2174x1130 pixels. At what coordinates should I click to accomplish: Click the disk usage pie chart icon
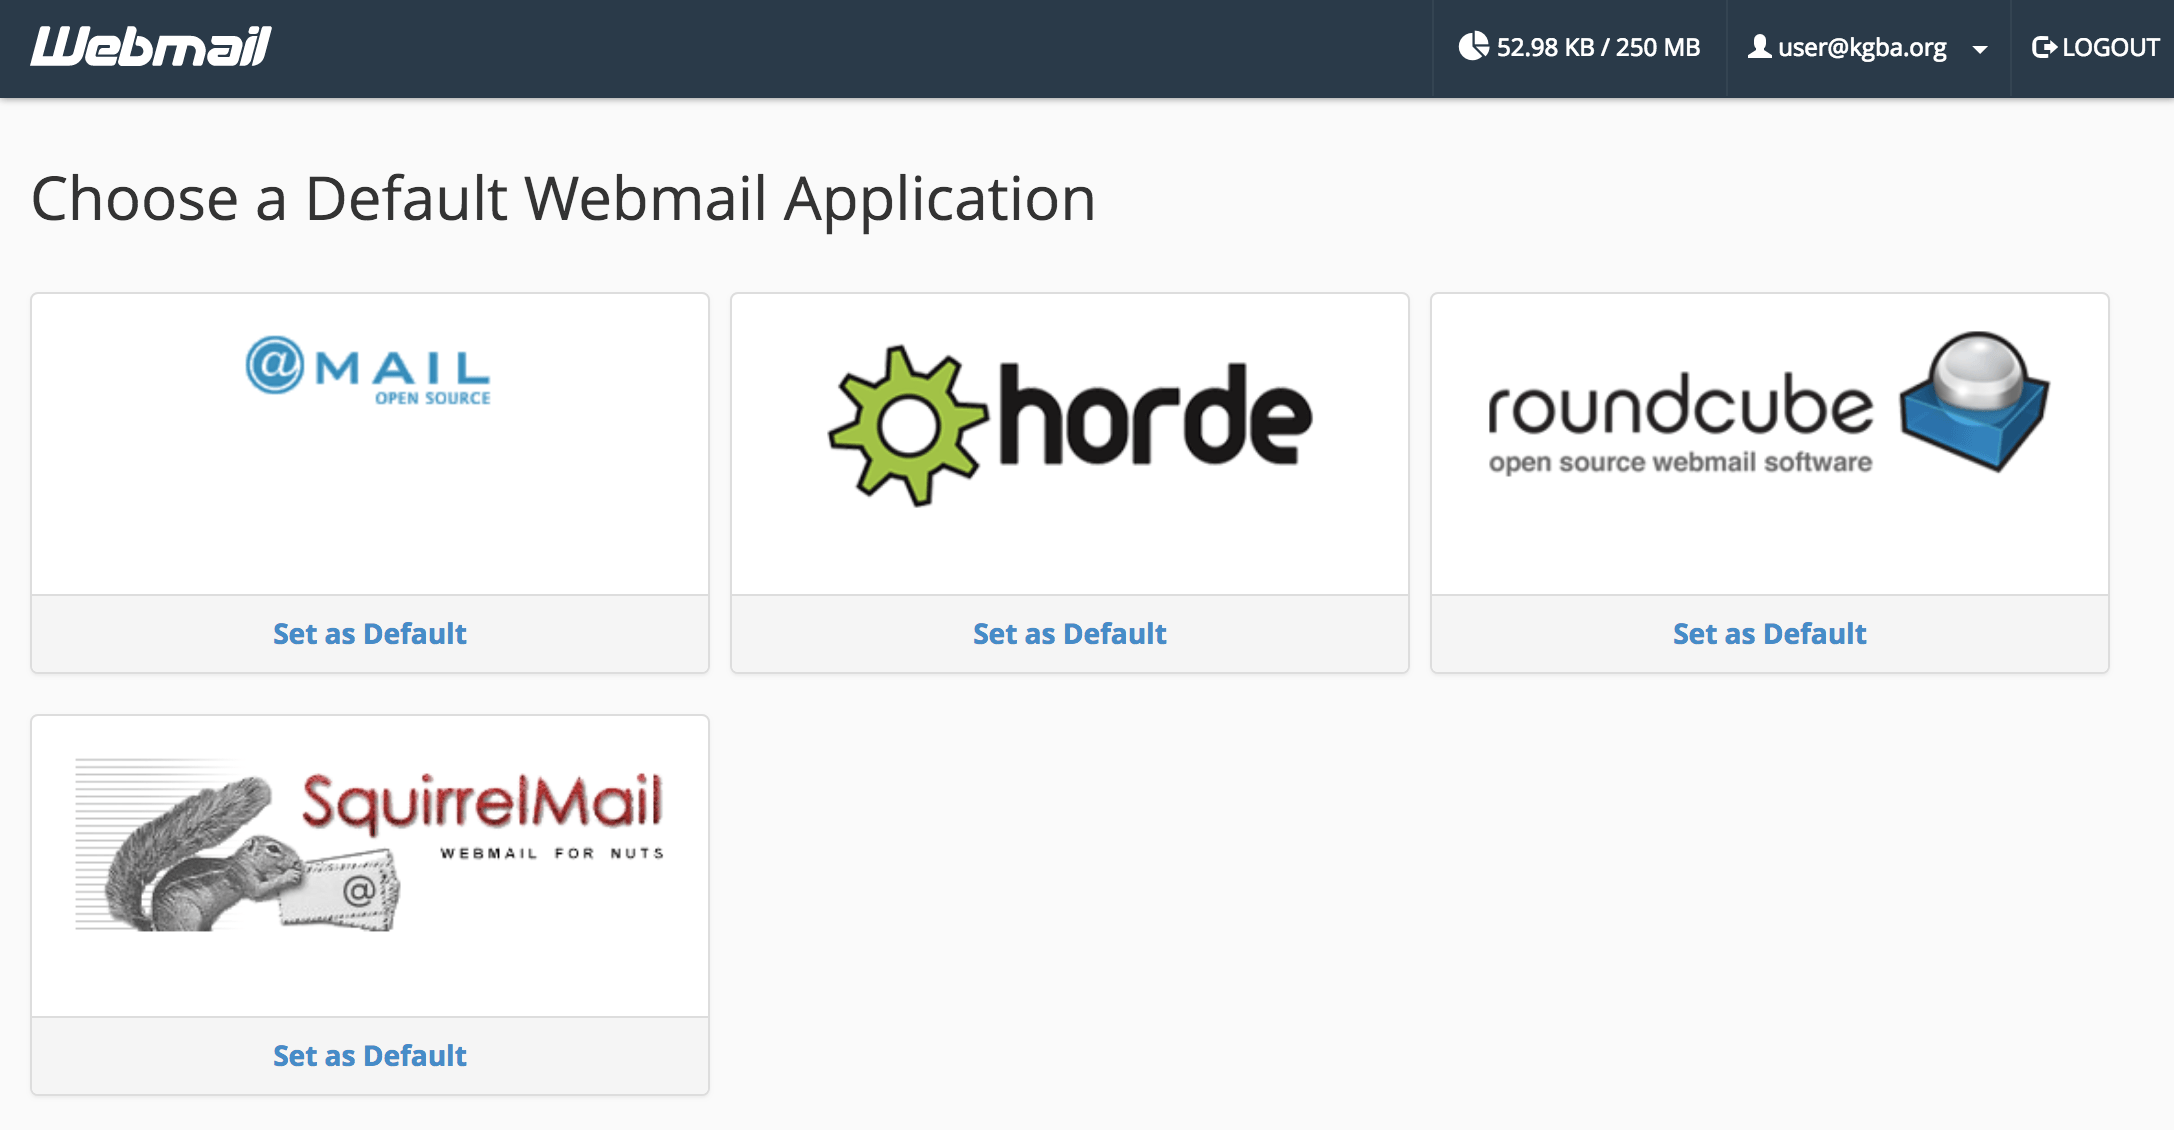click(1473, 47)
